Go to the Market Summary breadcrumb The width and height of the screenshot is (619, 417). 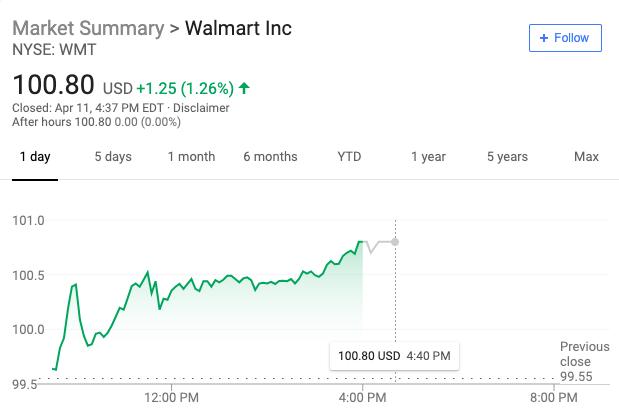[88, 28]
